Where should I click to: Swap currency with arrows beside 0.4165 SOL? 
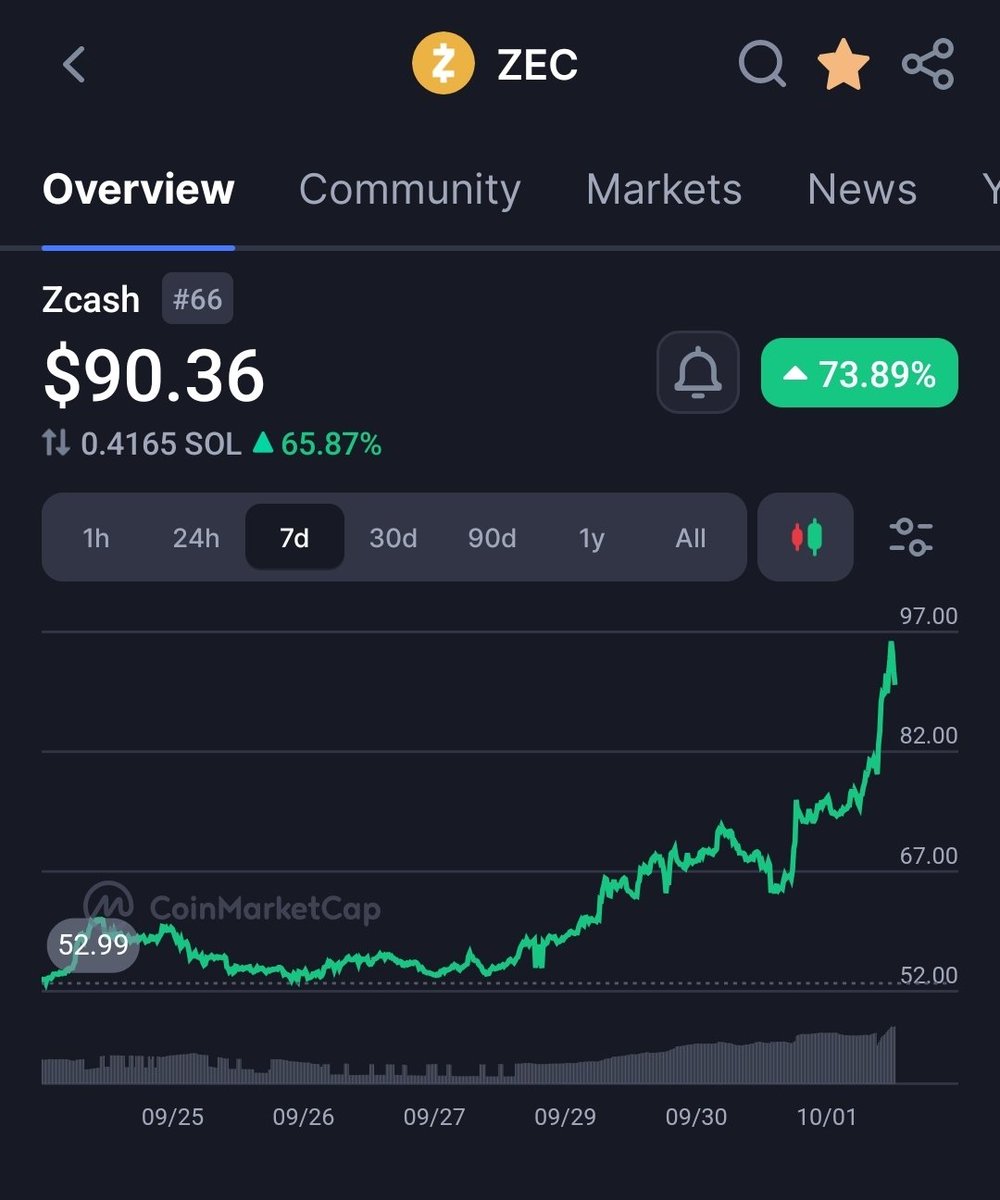pyautogui.click(x=56, y=444)
